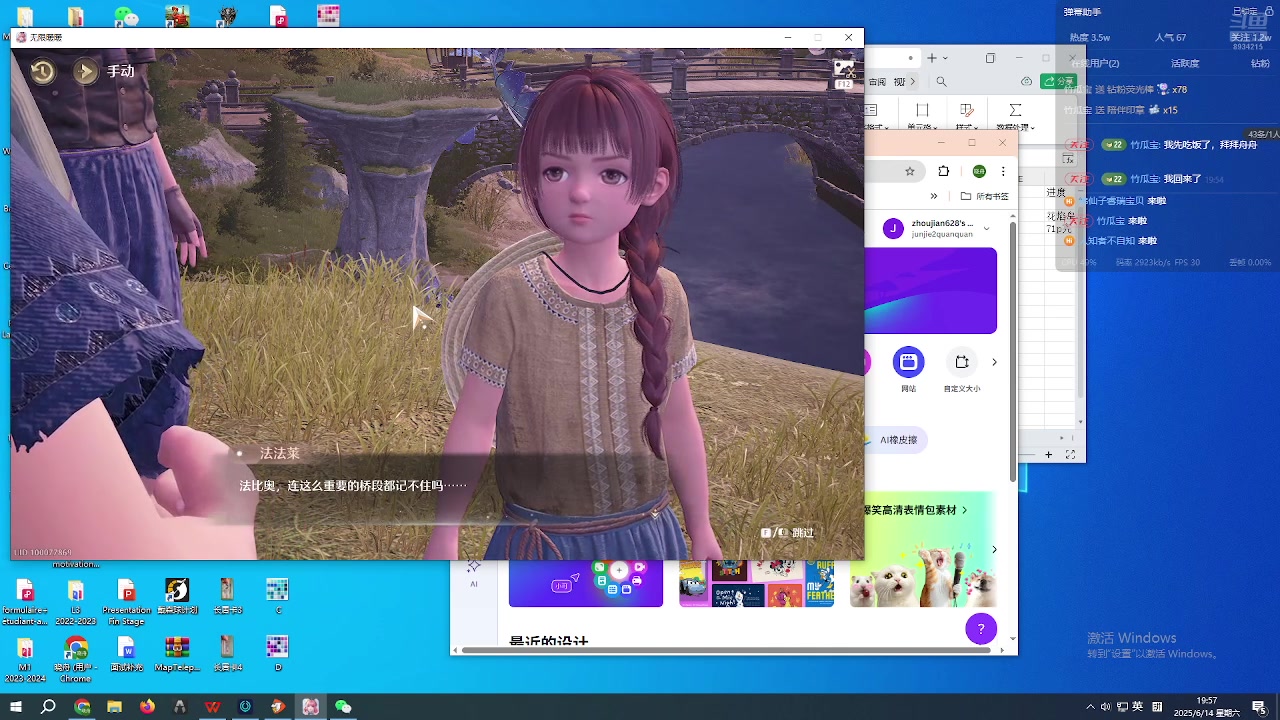Click the cloud sync icon in WPS
Viewport: 1280px width, 720px height.
(1027, 81)
